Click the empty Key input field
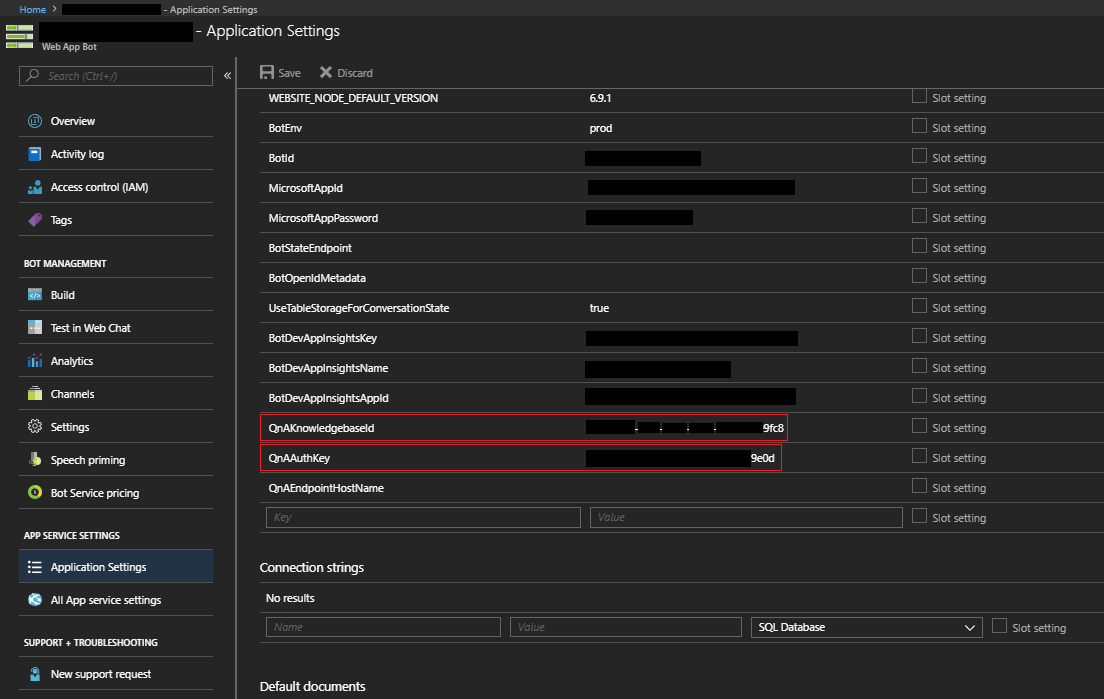 pyautogui.click(x=421, y=517)
